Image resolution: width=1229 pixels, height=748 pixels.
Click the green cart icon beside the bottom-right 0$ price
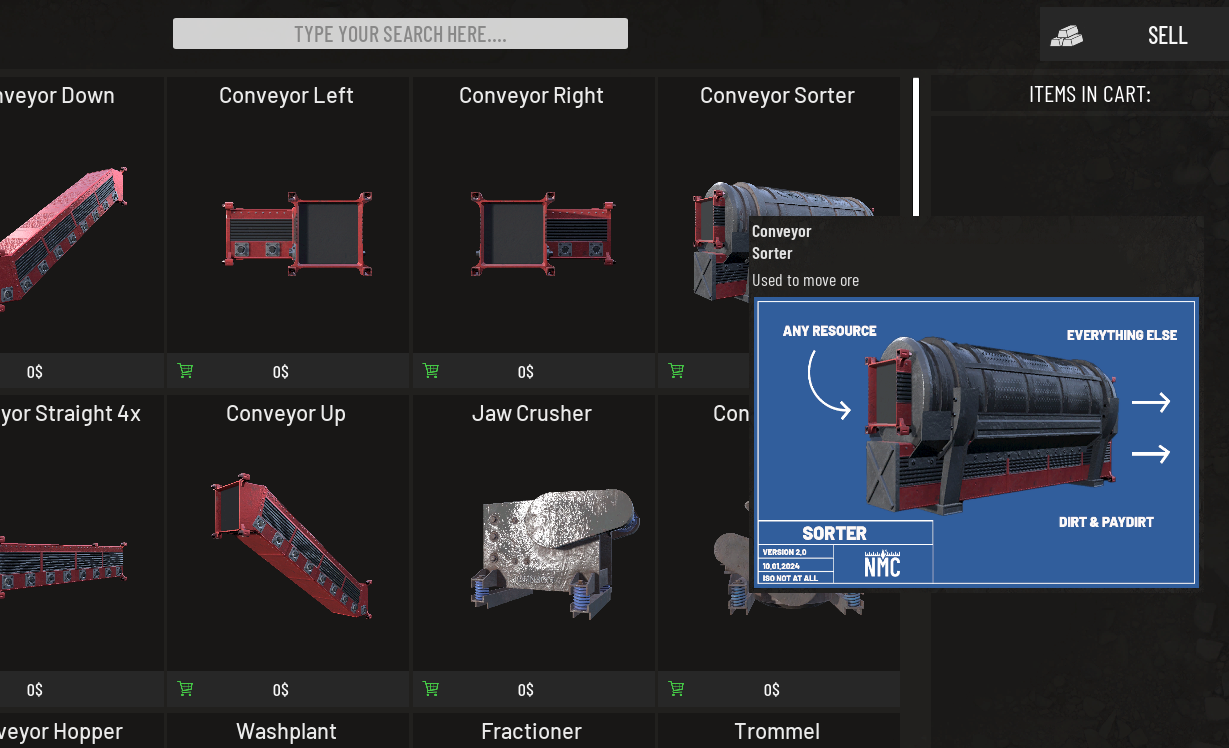(x=676, y=689)
